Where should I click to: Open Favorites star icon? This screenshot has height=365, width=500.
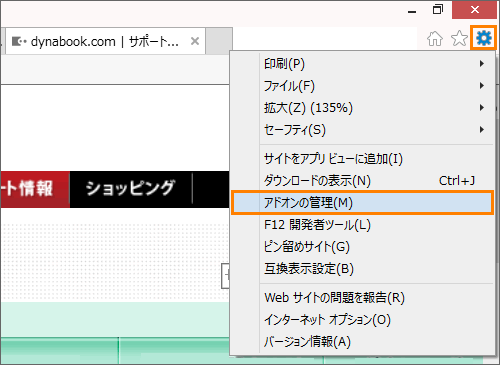(x=459, y=38)
